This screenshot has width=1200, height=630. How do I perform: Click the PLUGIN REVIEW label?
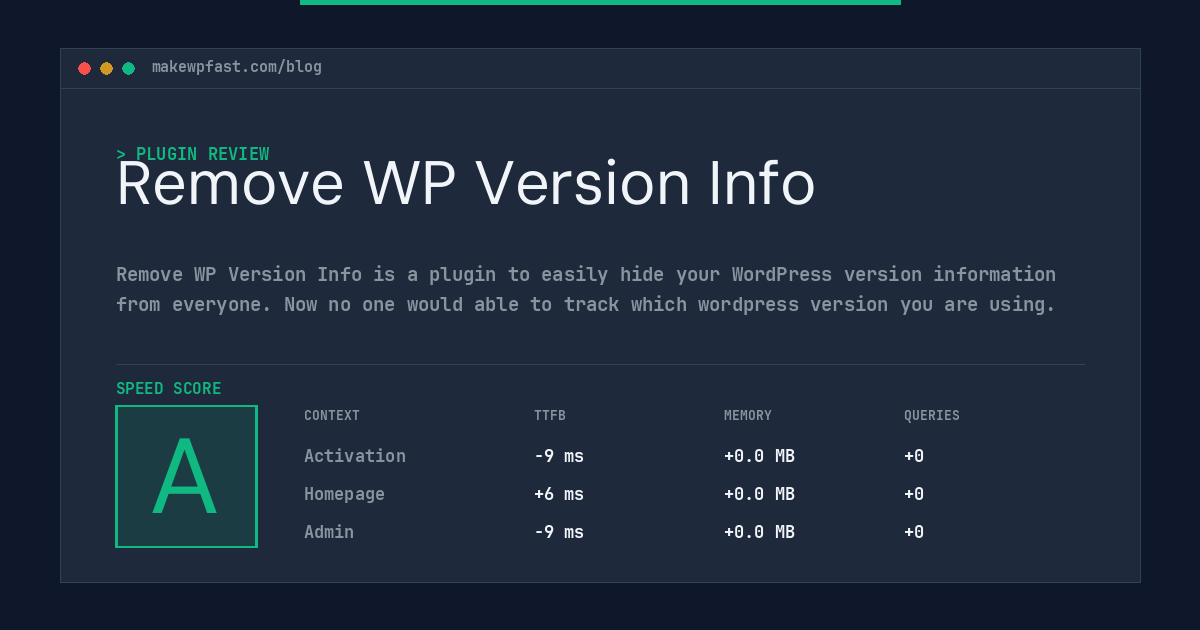193,154
